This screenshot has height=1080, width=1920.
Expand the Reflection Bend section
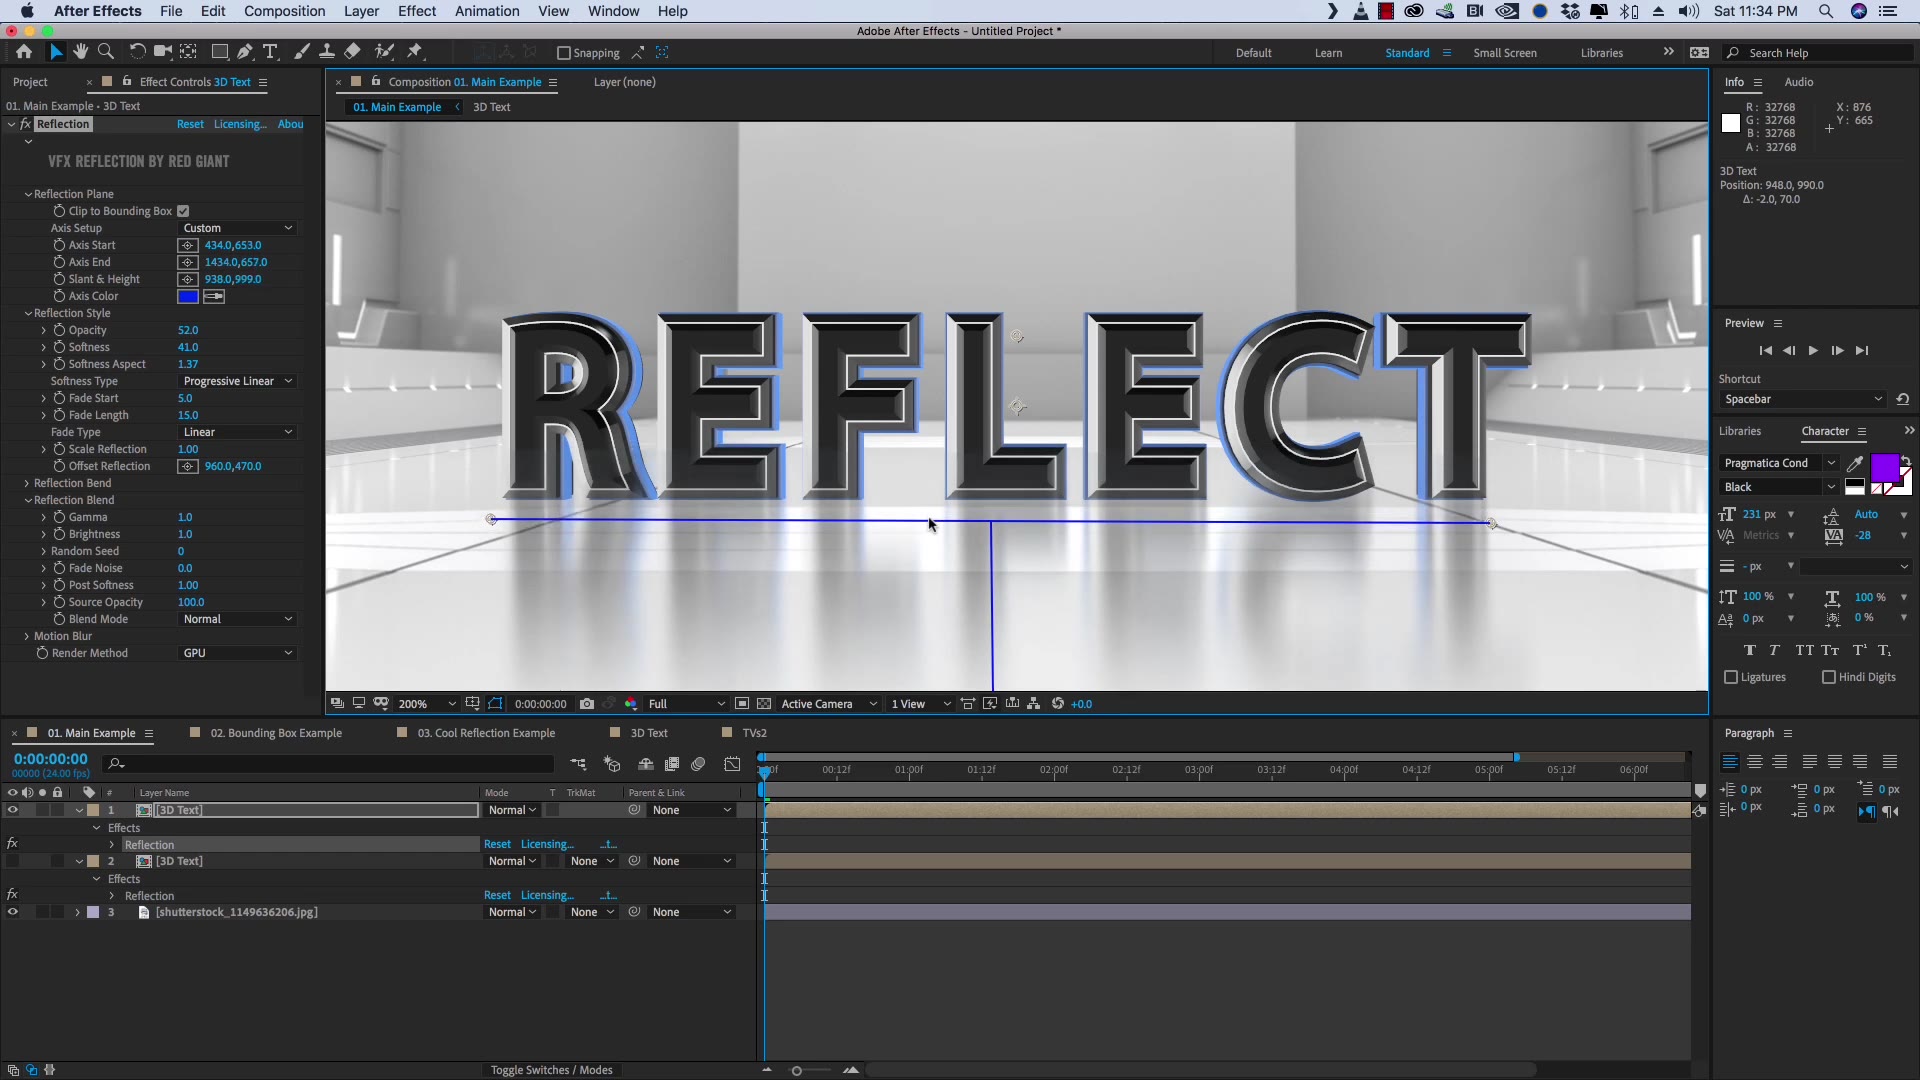click(x=27, y=483)
